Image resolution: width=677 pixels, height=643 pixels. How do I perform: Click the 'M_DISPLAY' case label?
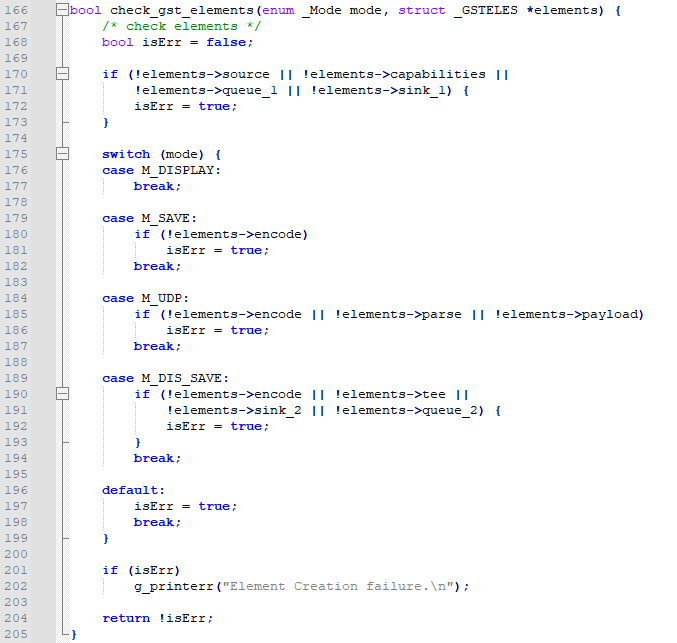pos(178,170)
